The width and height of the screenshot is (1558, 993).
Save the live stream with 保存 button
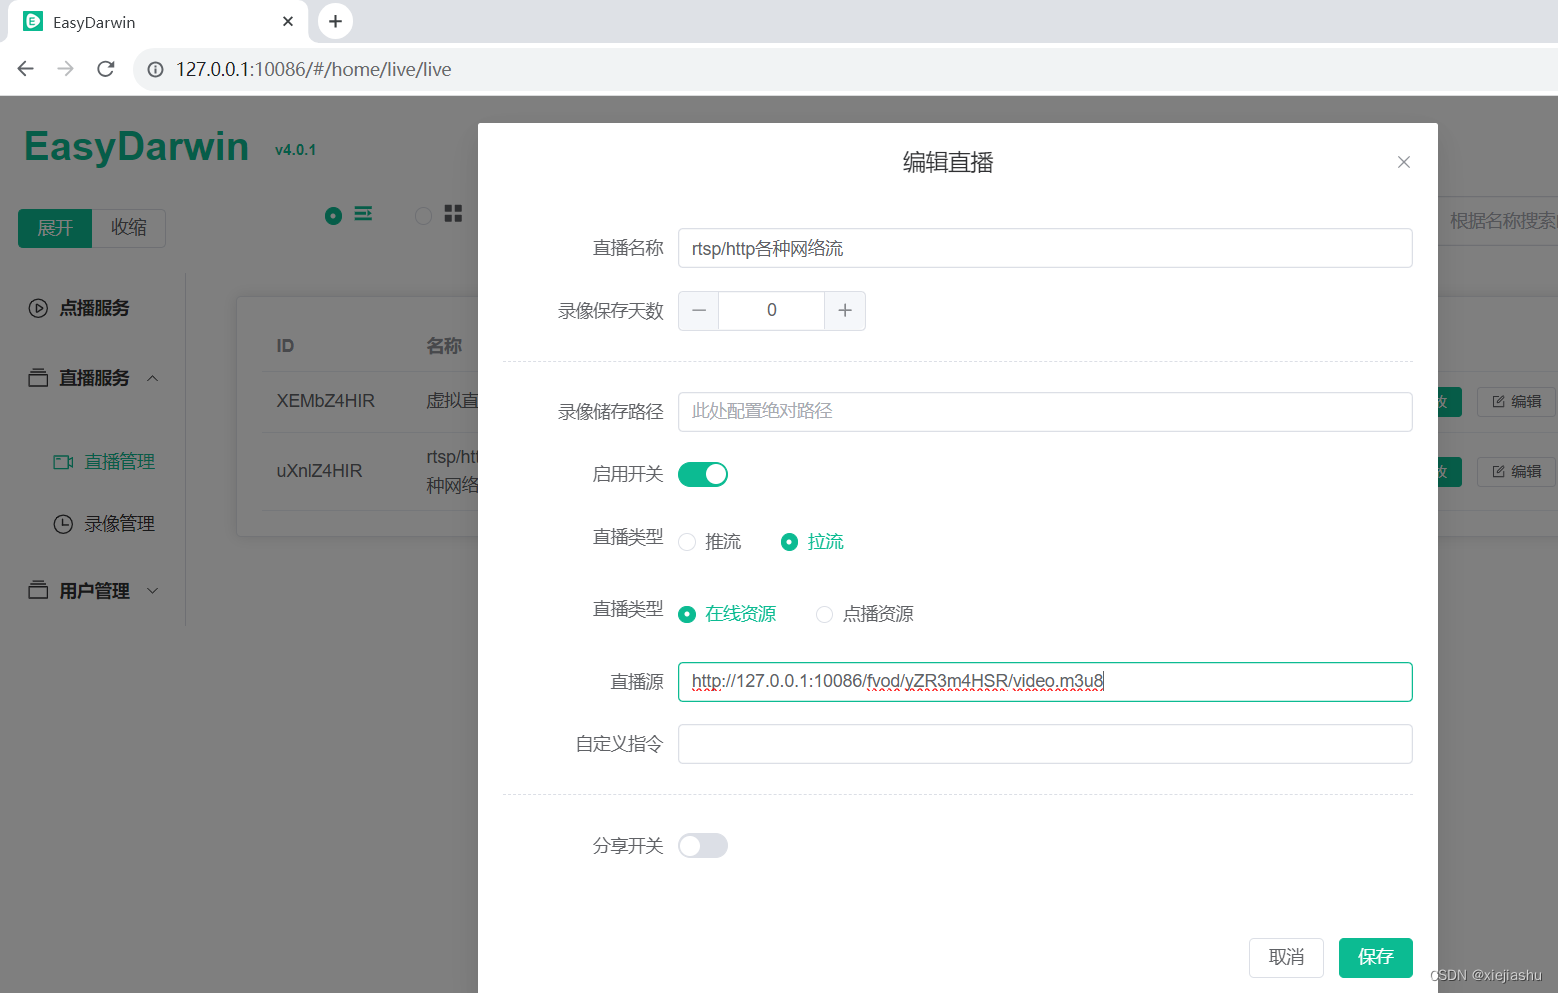point(1375,957)
